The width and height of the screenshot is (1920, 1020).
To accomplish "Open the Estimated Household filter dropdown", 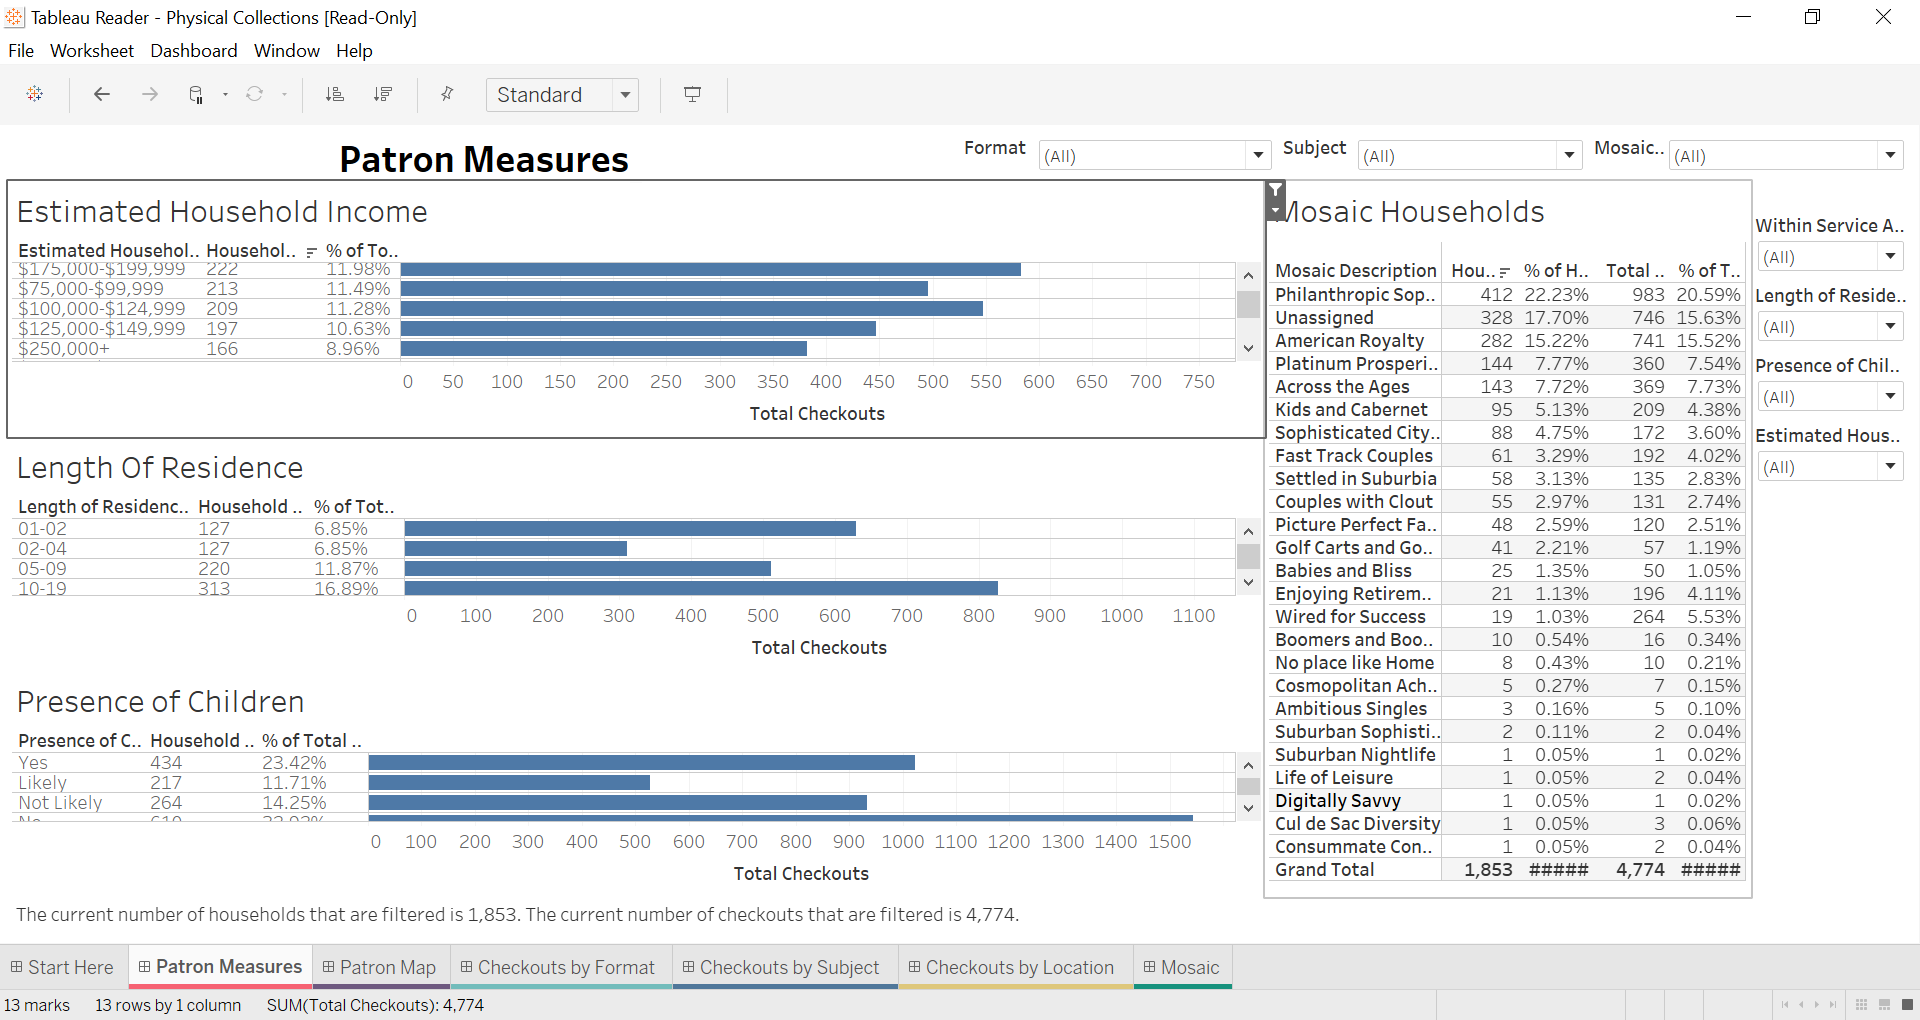I will pos(1890,466).
